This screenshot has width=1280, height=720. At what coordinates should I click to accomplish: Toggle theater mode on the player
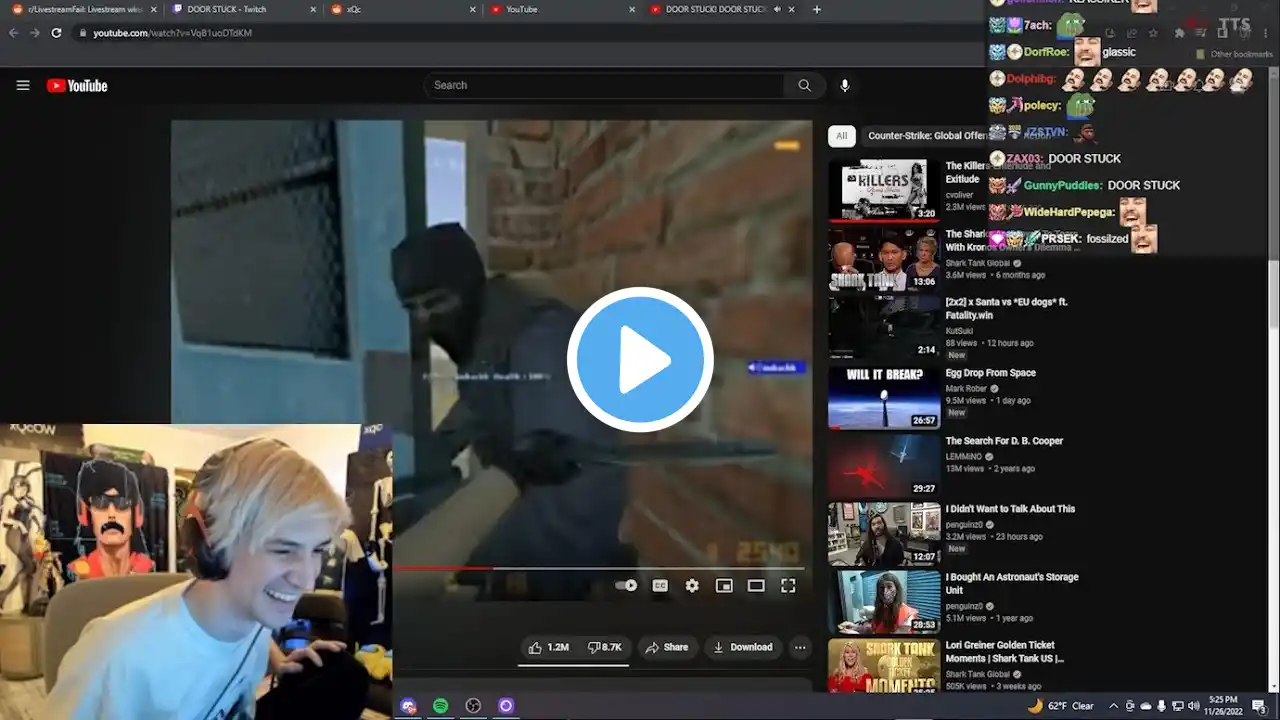point(756,586)
